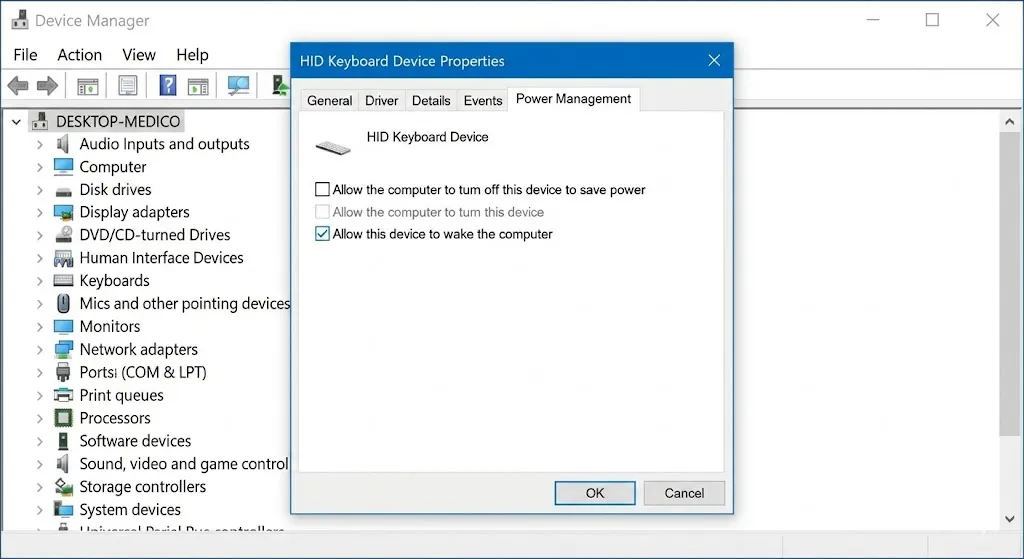Expand Audio Inputs and outputs node

(40, 144)
